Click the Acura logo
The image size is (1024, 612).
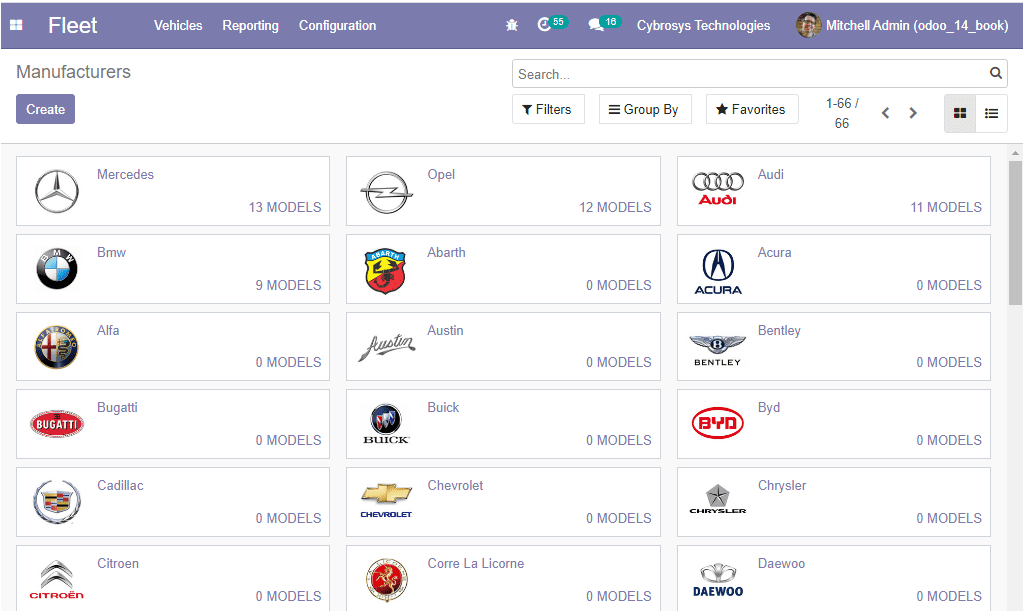(718, 272)
